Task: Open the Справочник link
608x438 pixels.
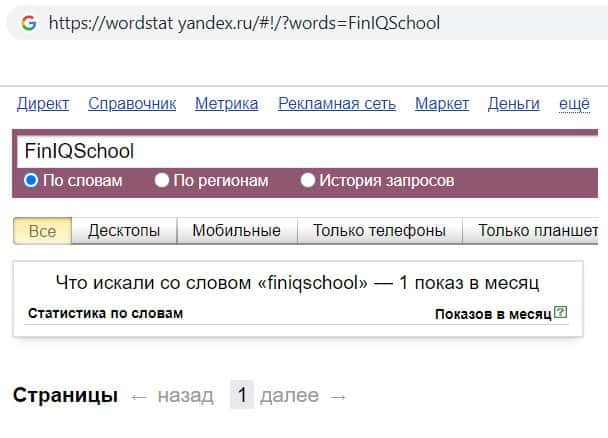Action: pyautogui.click(x=132, y=104)
